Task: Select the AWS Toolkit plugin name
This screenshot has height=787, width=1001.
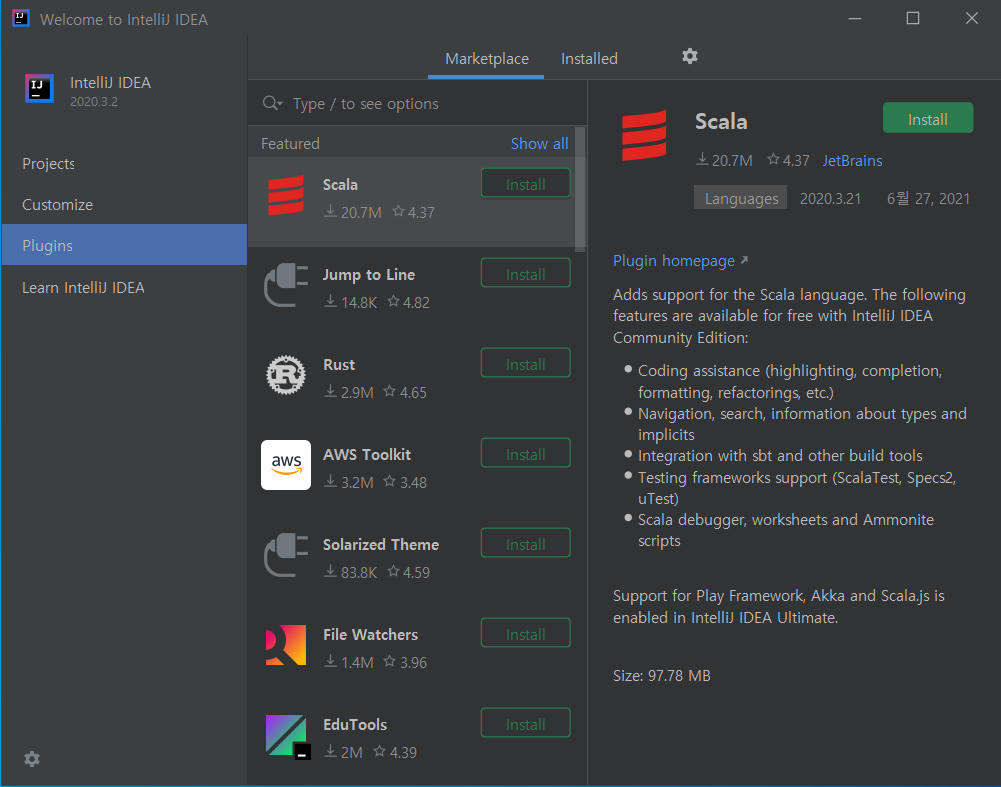Action: (x=367, y=454)
